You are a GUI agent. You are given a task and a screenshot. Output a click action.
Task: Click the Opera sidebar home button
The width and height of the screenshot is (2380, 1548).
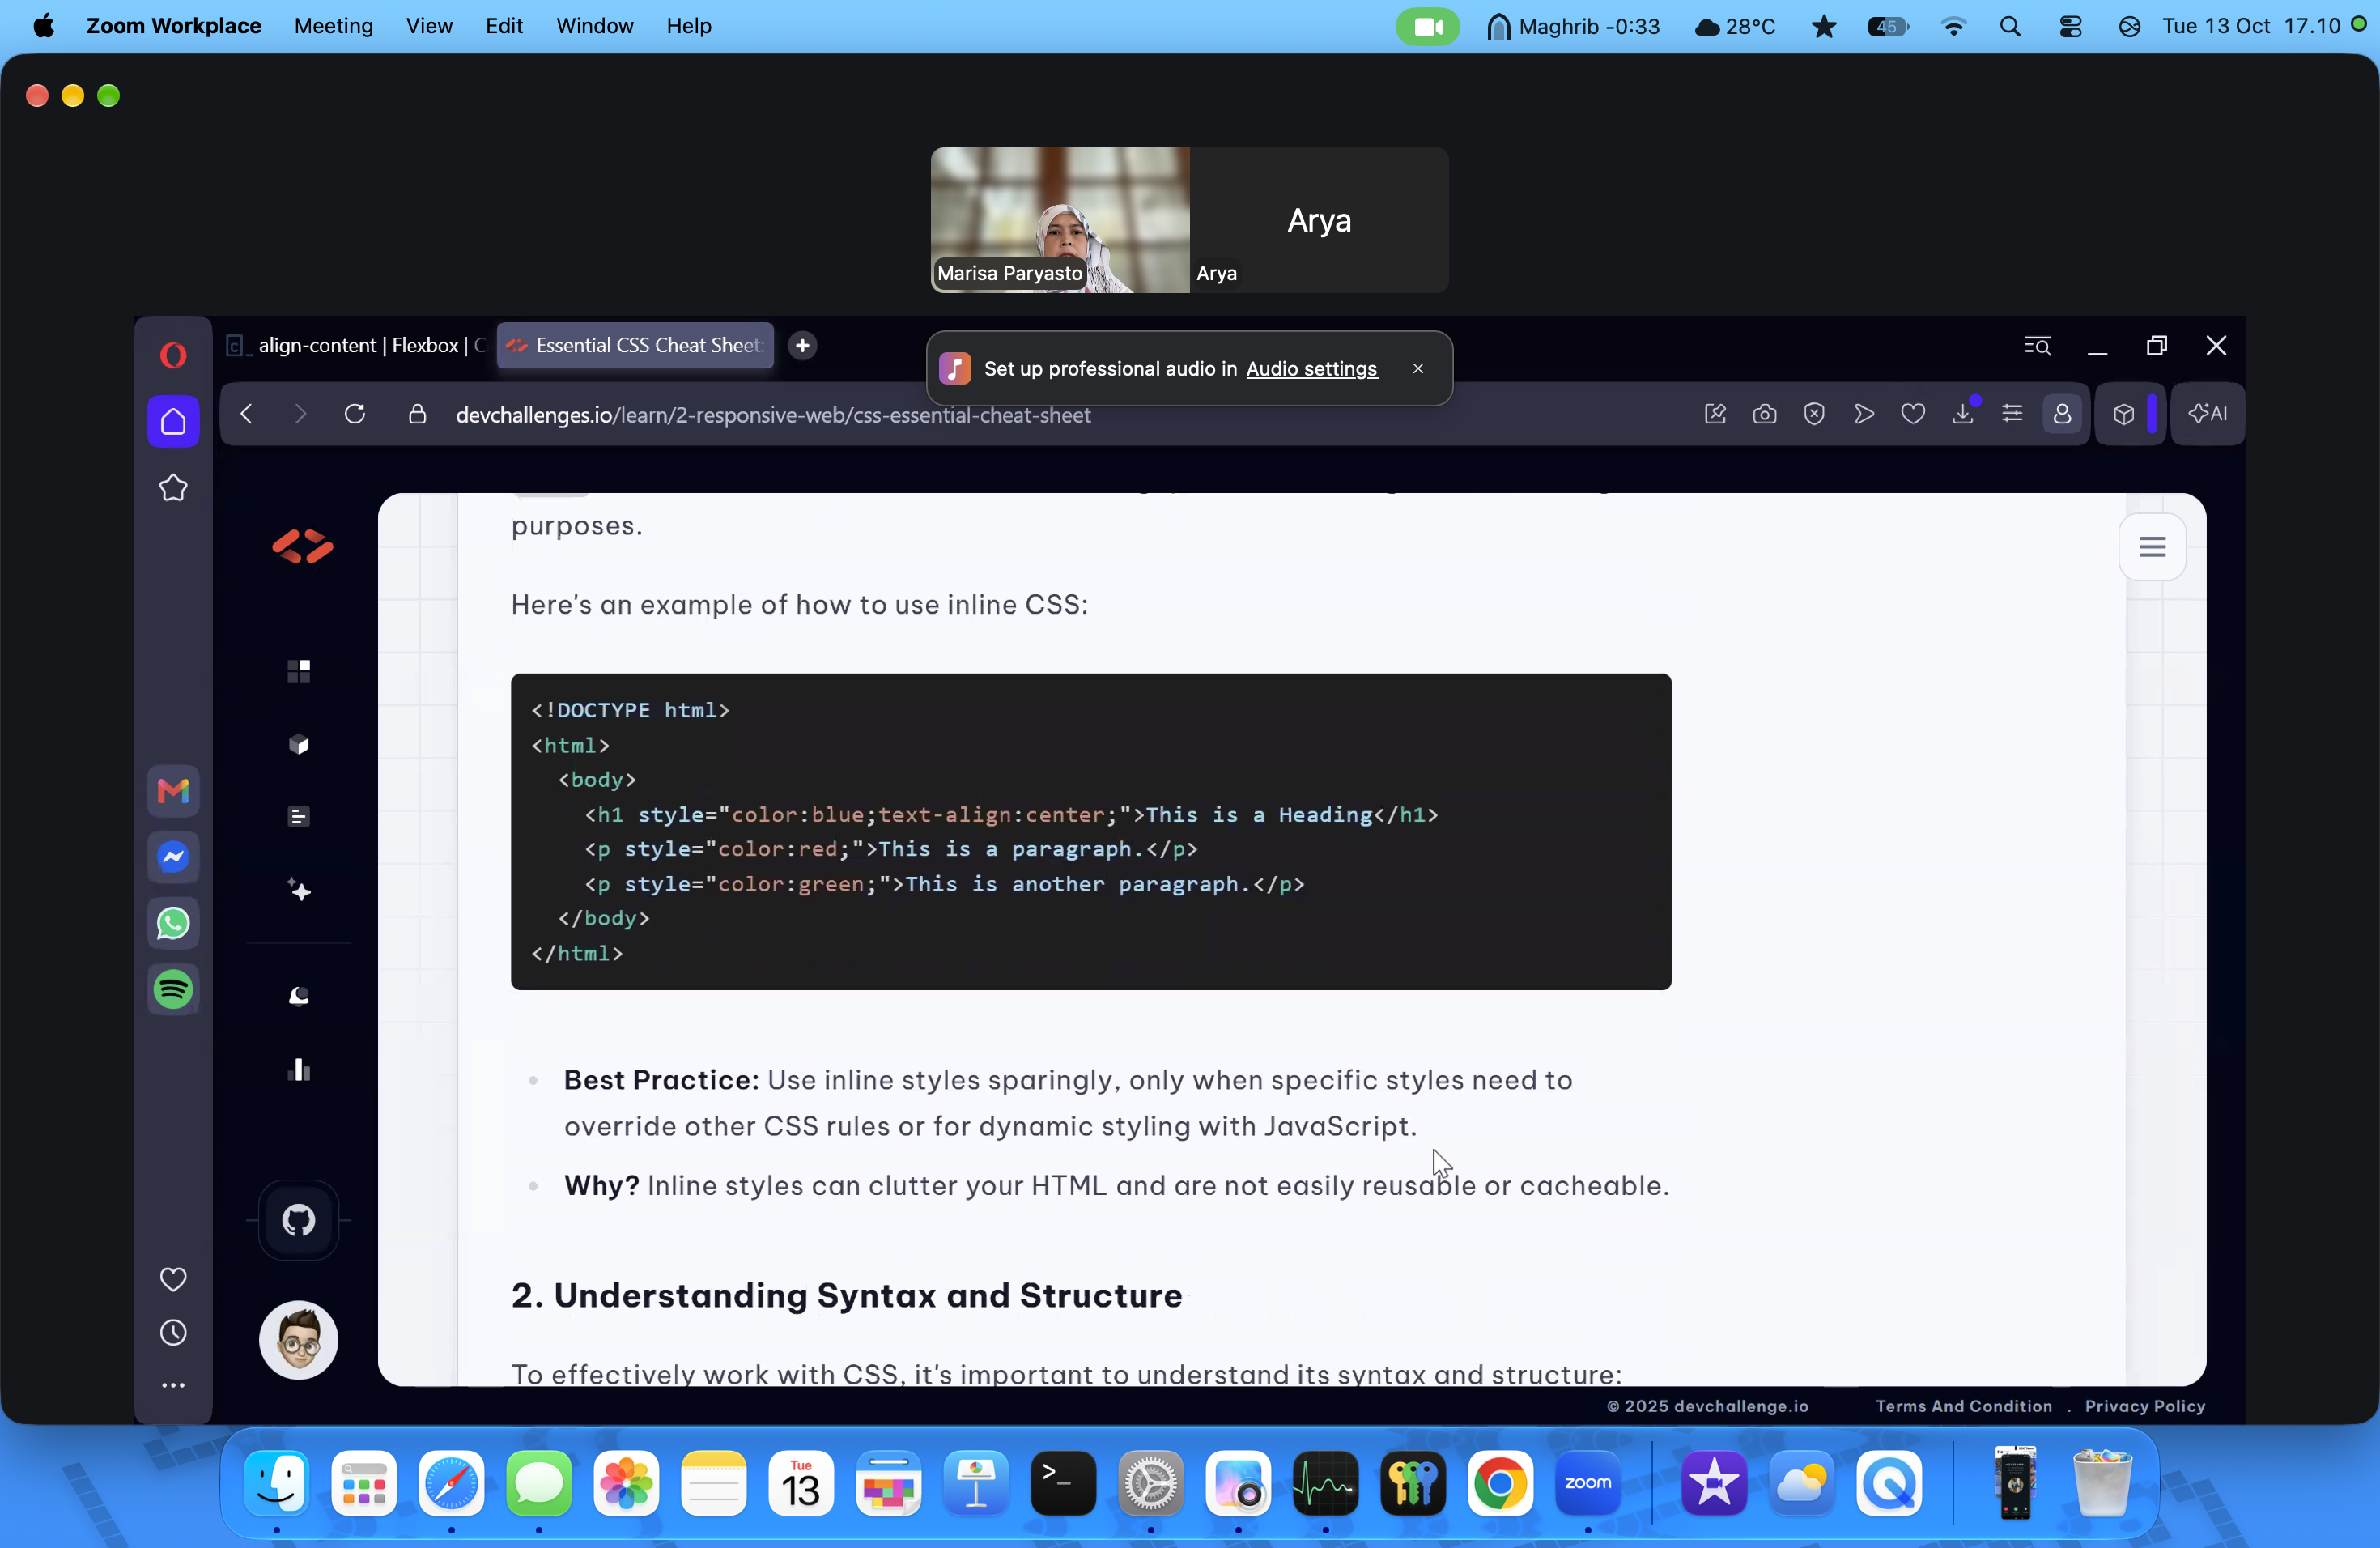[173, 421]
